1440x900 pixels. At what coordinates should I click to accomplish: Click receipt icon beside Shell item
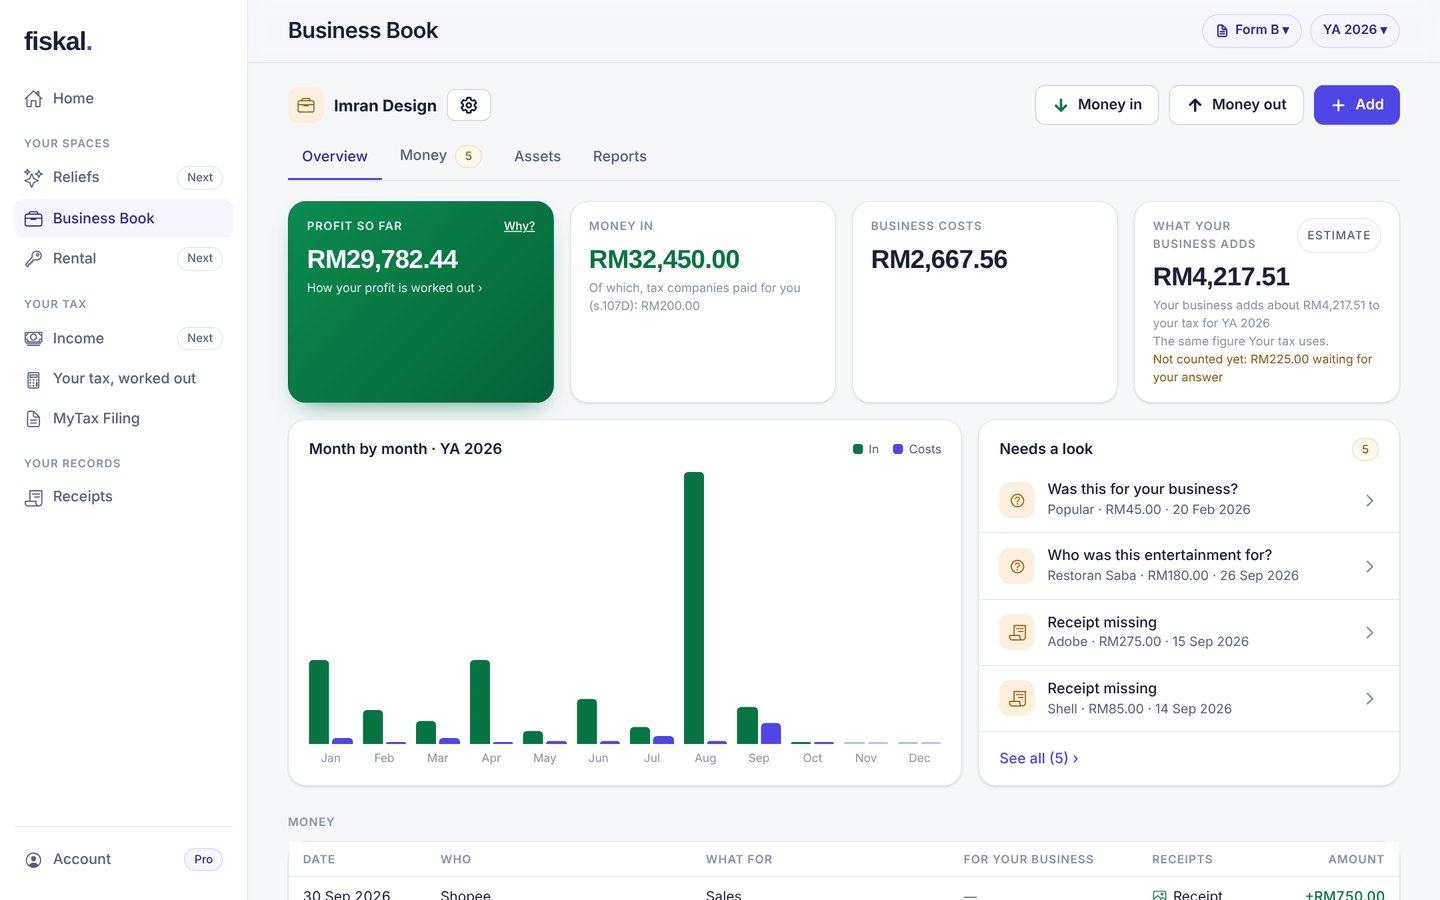coord(1017,698)
